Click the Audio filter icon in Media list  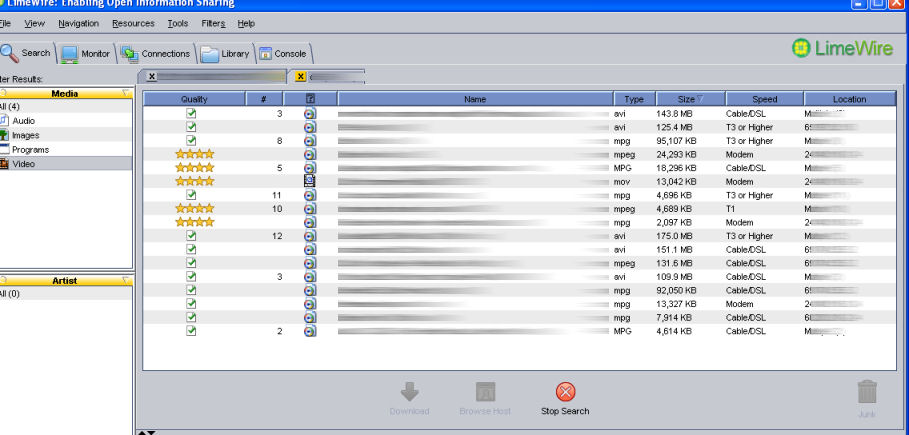point(4,120)
